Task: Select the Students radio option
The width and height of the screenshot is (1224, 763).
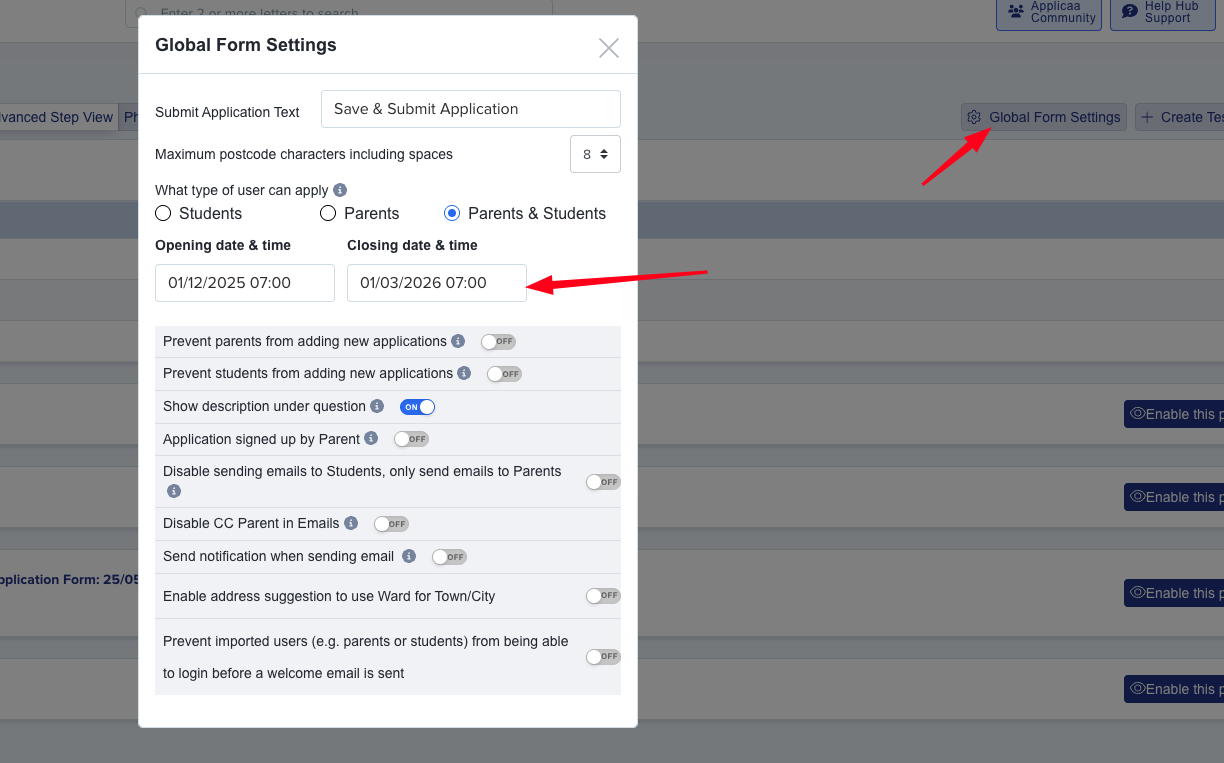Action: (x=164, y=213)
